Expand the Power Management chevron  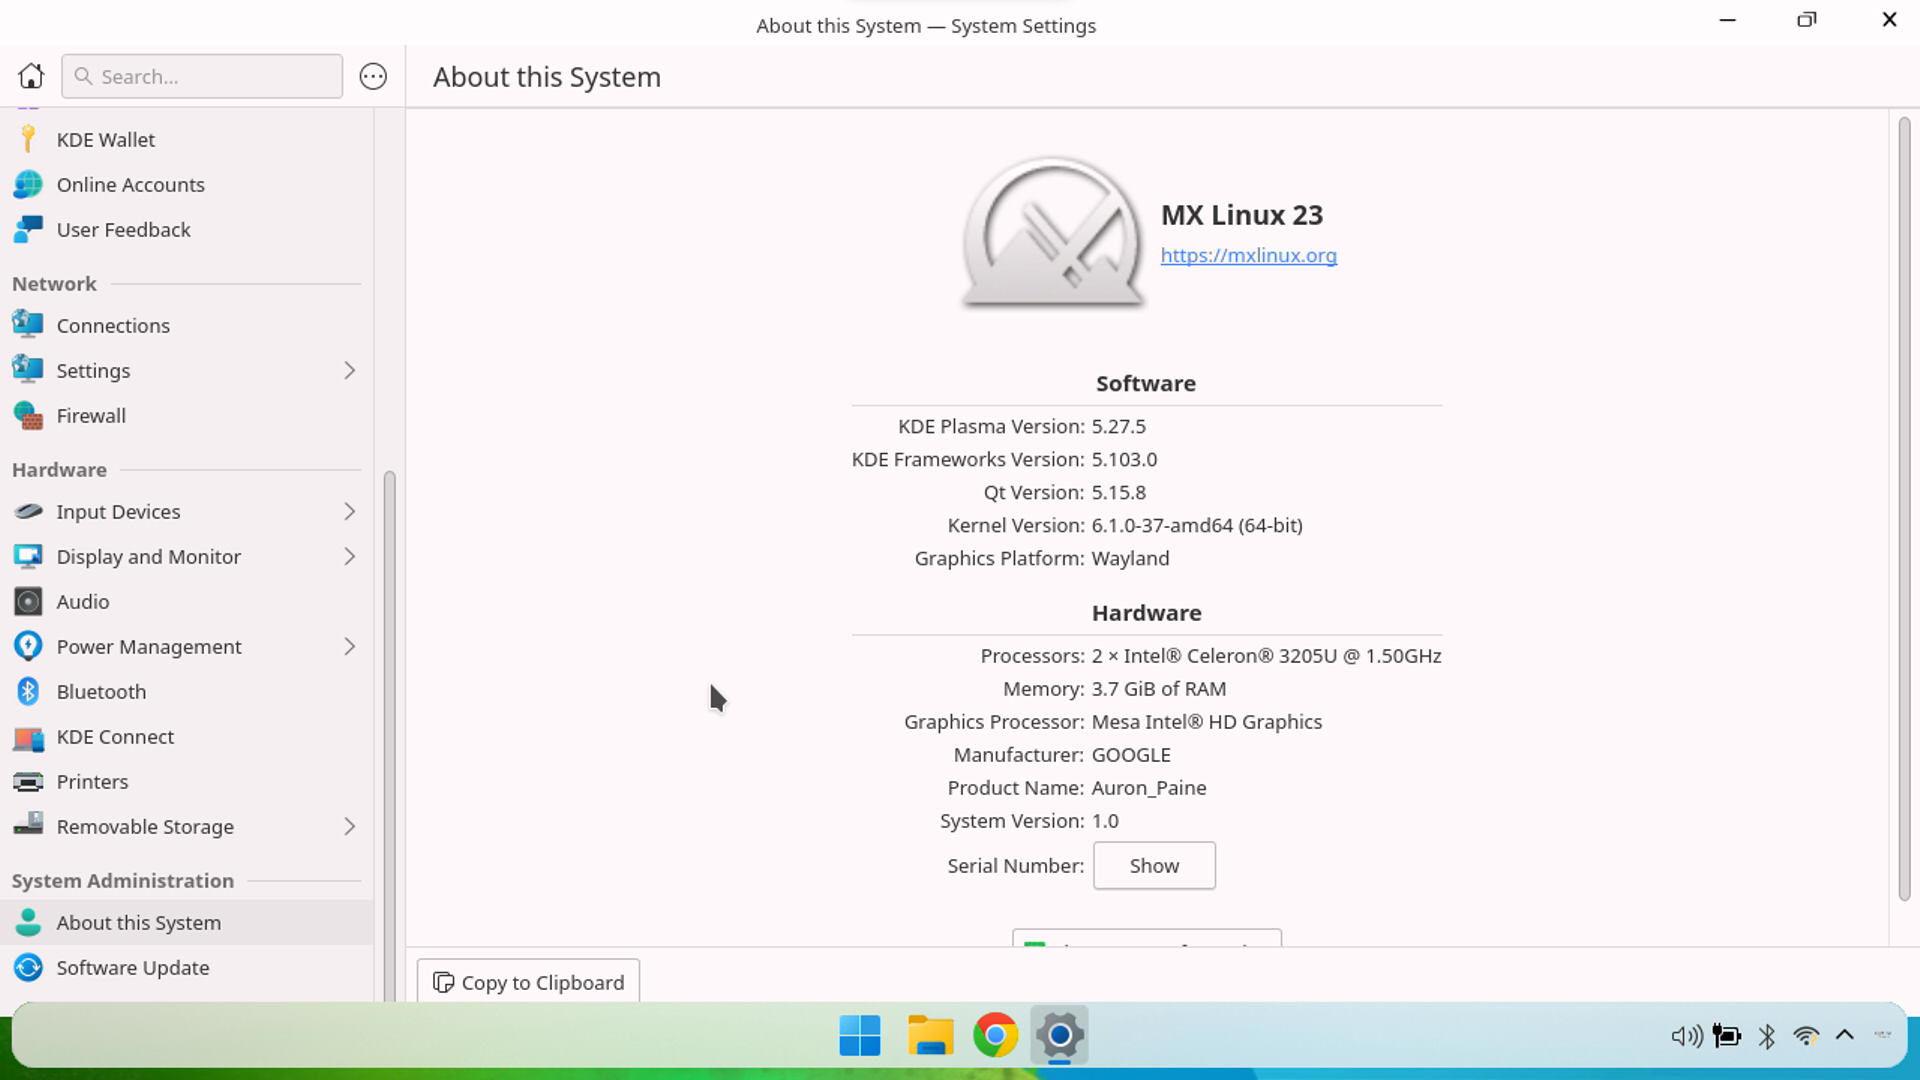[349, 646]
